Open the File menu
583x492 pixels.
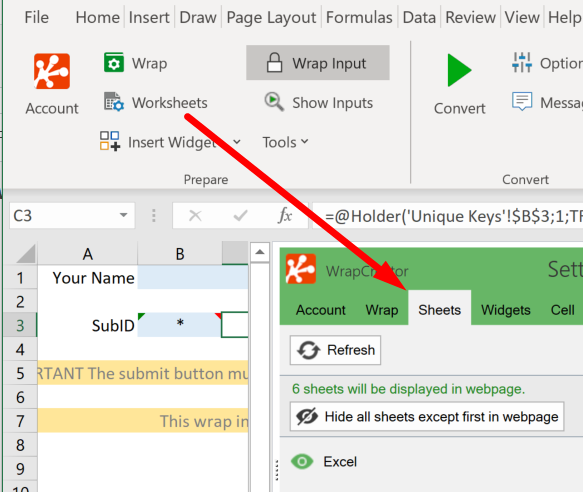[x=36, y=17]
